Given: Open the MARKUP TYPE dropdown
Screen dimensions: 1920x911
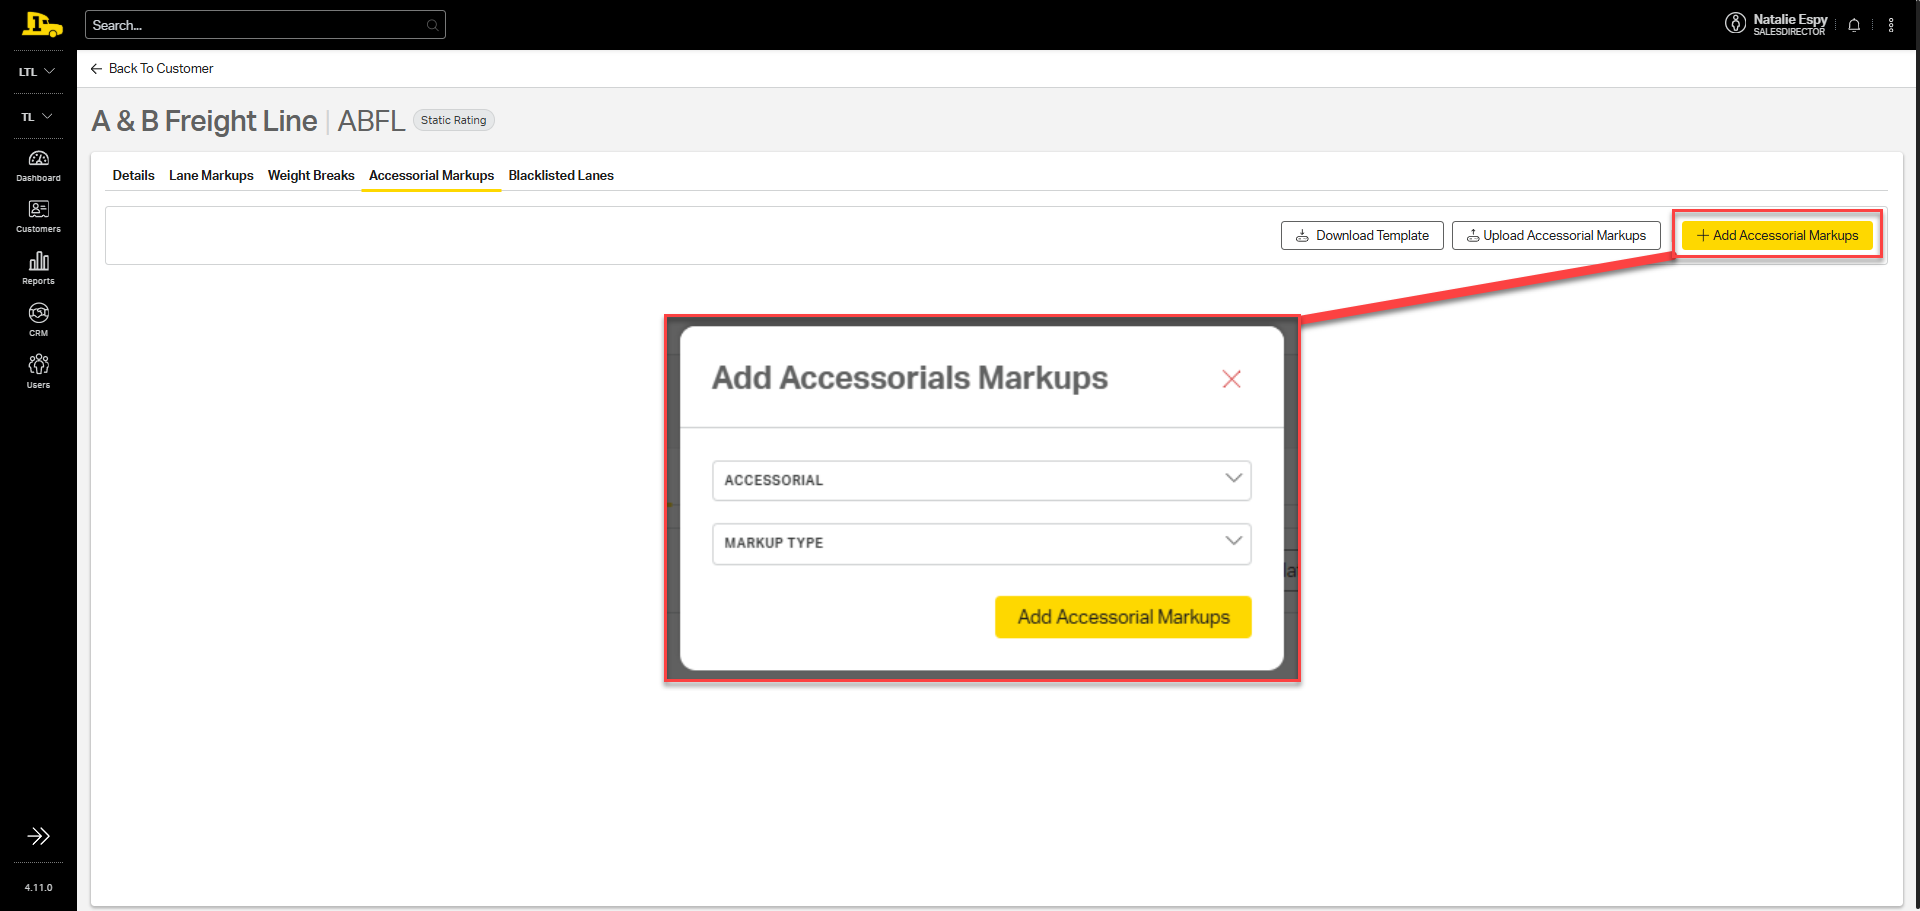Looking at the screenshot, I should click(x=981, y=543).
